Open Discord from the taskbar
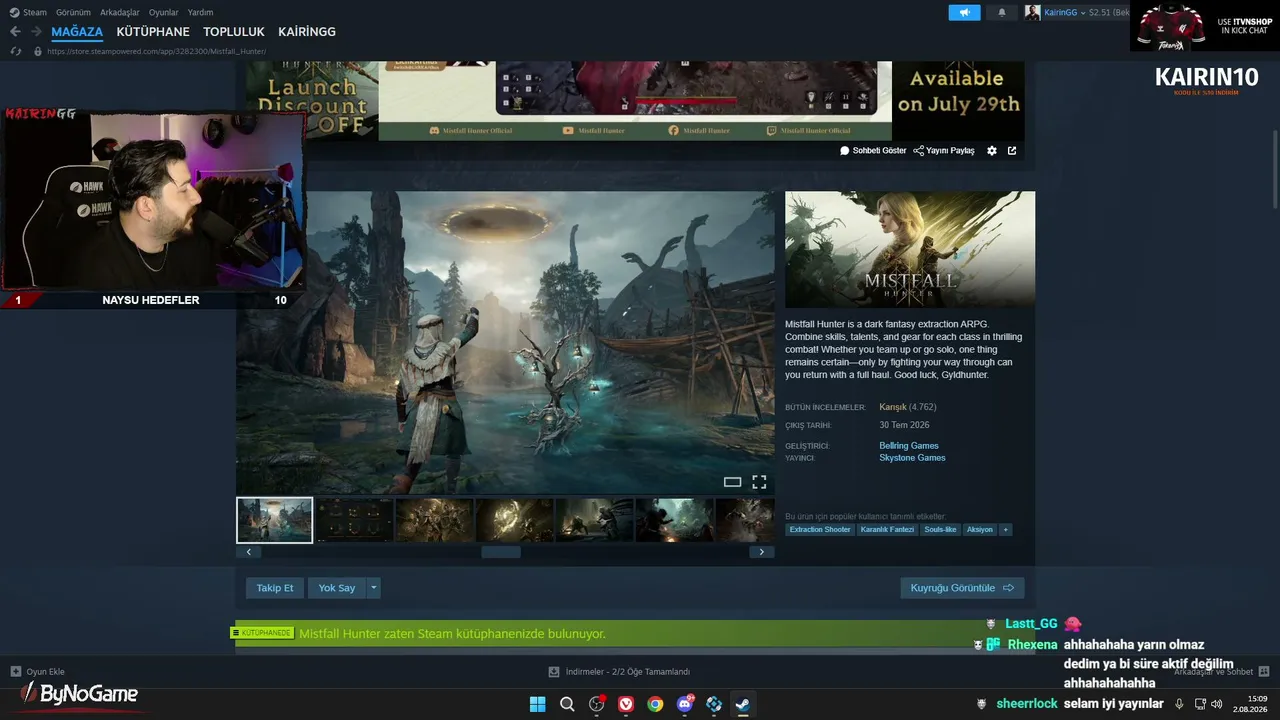This screenshot has height=720, width=1280. tap(685, 704)
